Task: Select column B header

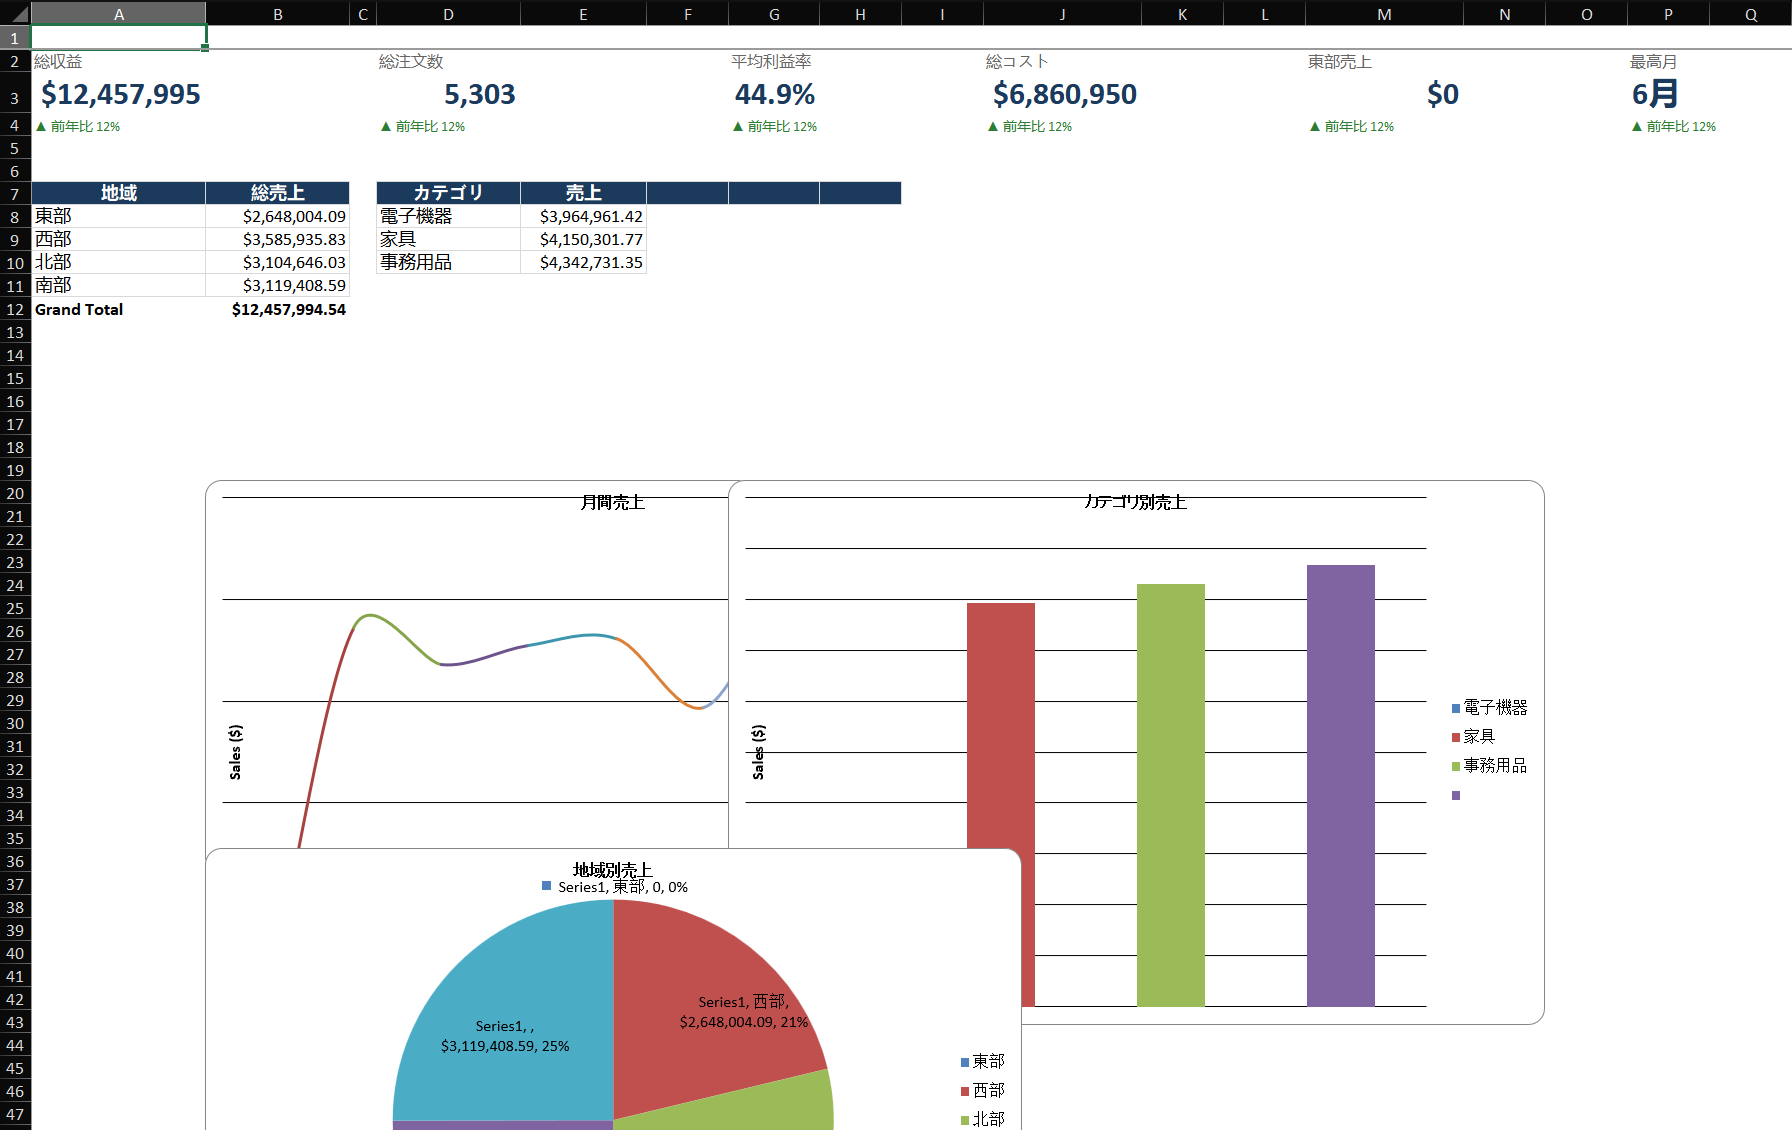Action: pos(278,14)
